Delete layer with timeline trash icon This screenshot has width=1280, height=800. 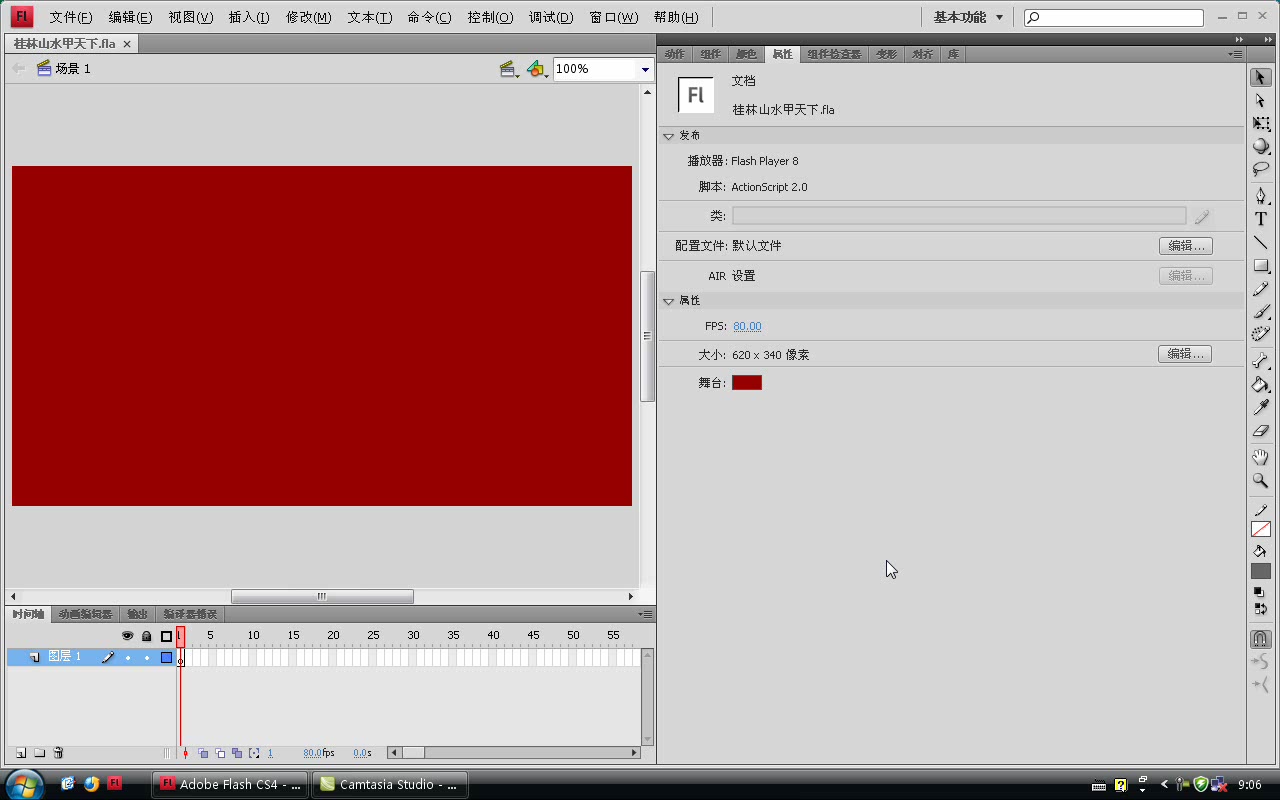58,753
